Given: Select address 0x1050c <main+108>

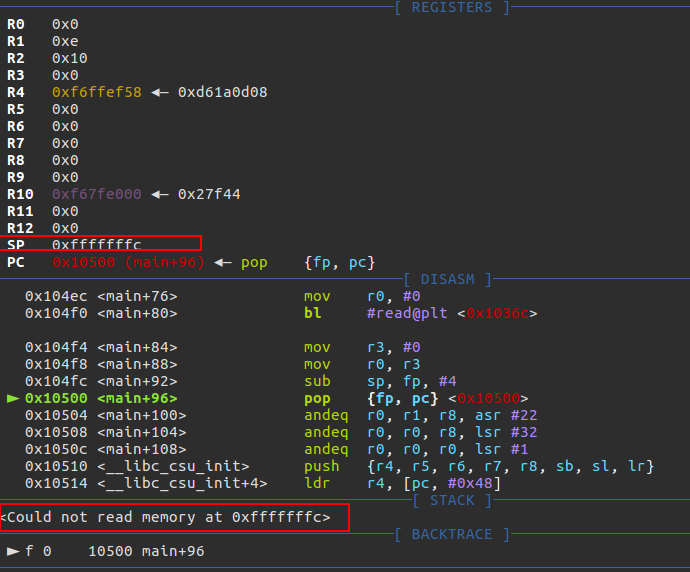Looking at the screenshot, I should (x=106, y=449).
